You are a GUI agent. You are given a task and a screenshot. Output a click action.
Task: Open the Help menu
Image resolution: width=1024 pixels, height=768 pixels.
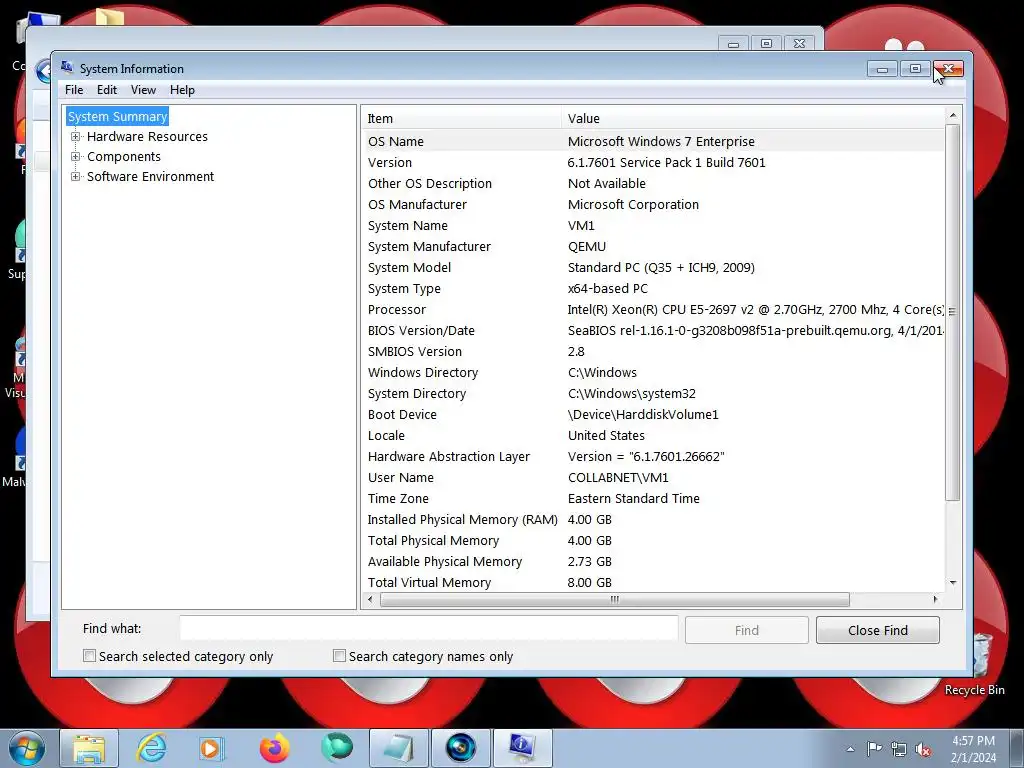(182, 90)
